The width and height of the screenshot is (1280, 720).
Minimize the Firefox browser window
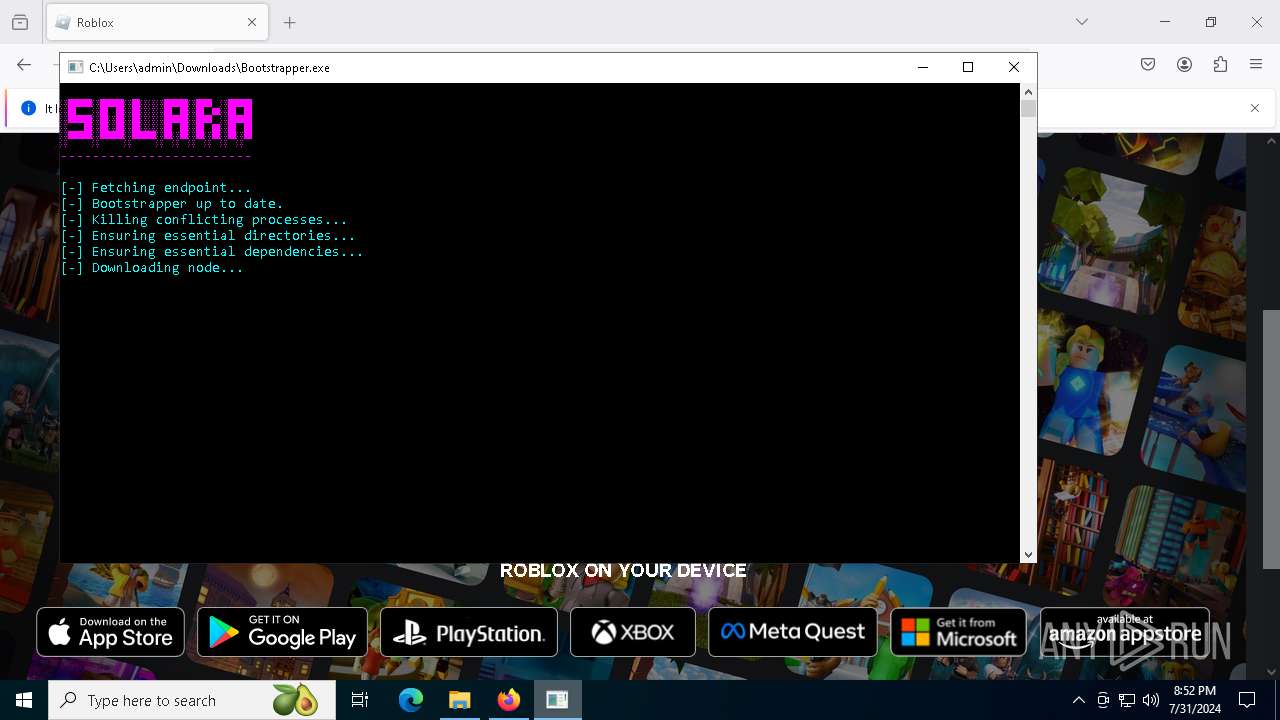point(1165,22)
